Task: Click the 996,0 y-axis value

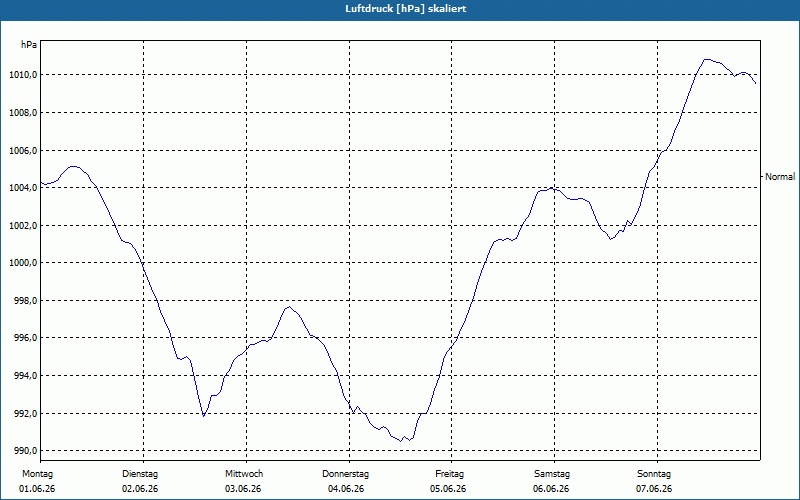Action: tap(26, 338)
